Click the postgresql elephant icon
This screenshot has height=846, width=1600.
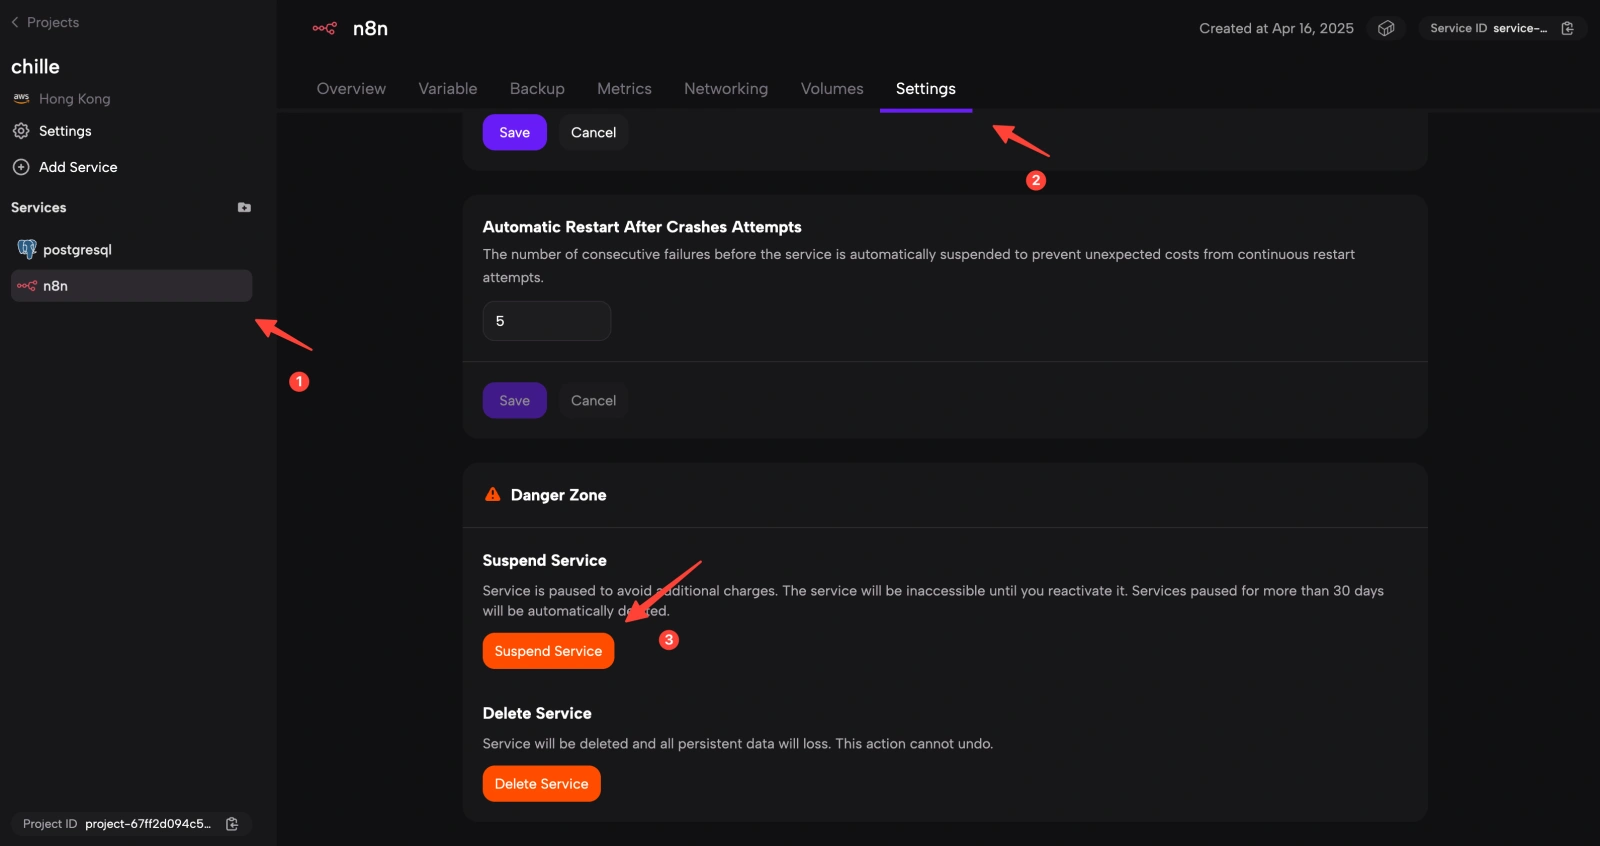[27, 249]
